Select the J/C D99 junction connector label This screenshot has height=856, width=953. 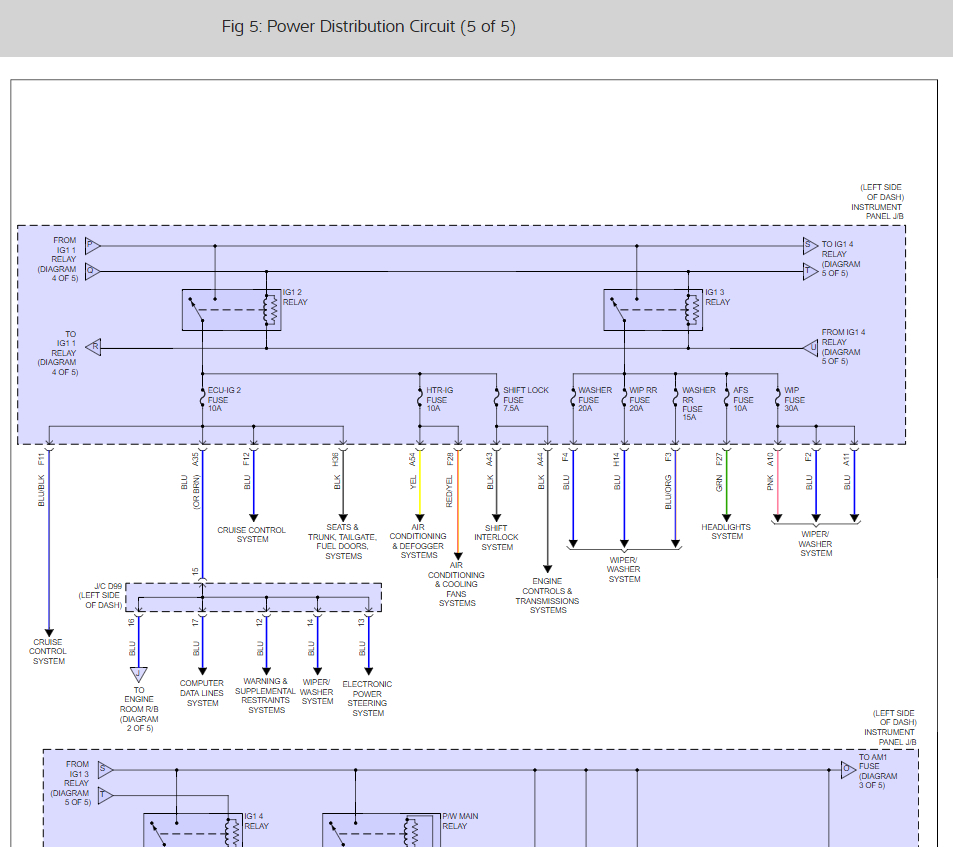pyautogui.click(x=100, y=594)
